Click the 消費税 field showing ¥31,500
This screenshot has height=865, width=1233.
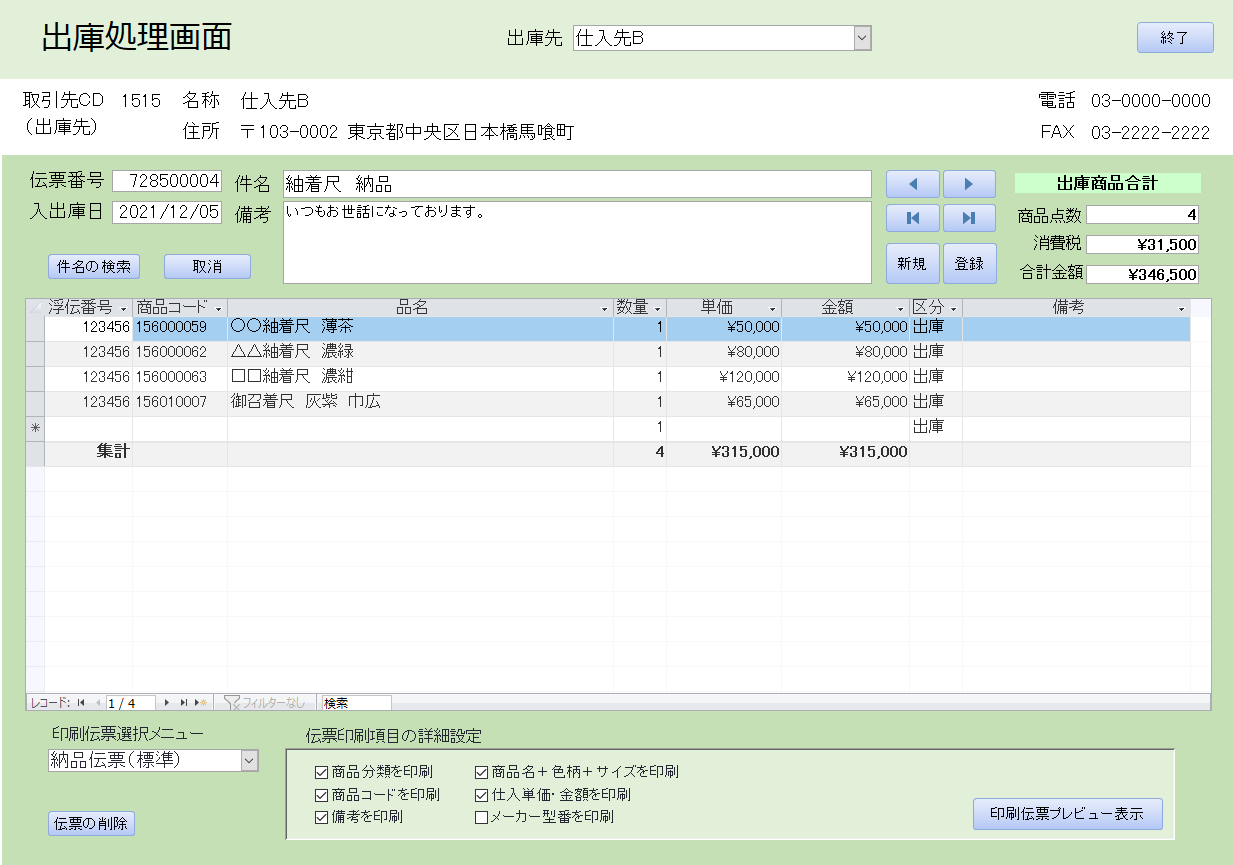pos(1143,245)
